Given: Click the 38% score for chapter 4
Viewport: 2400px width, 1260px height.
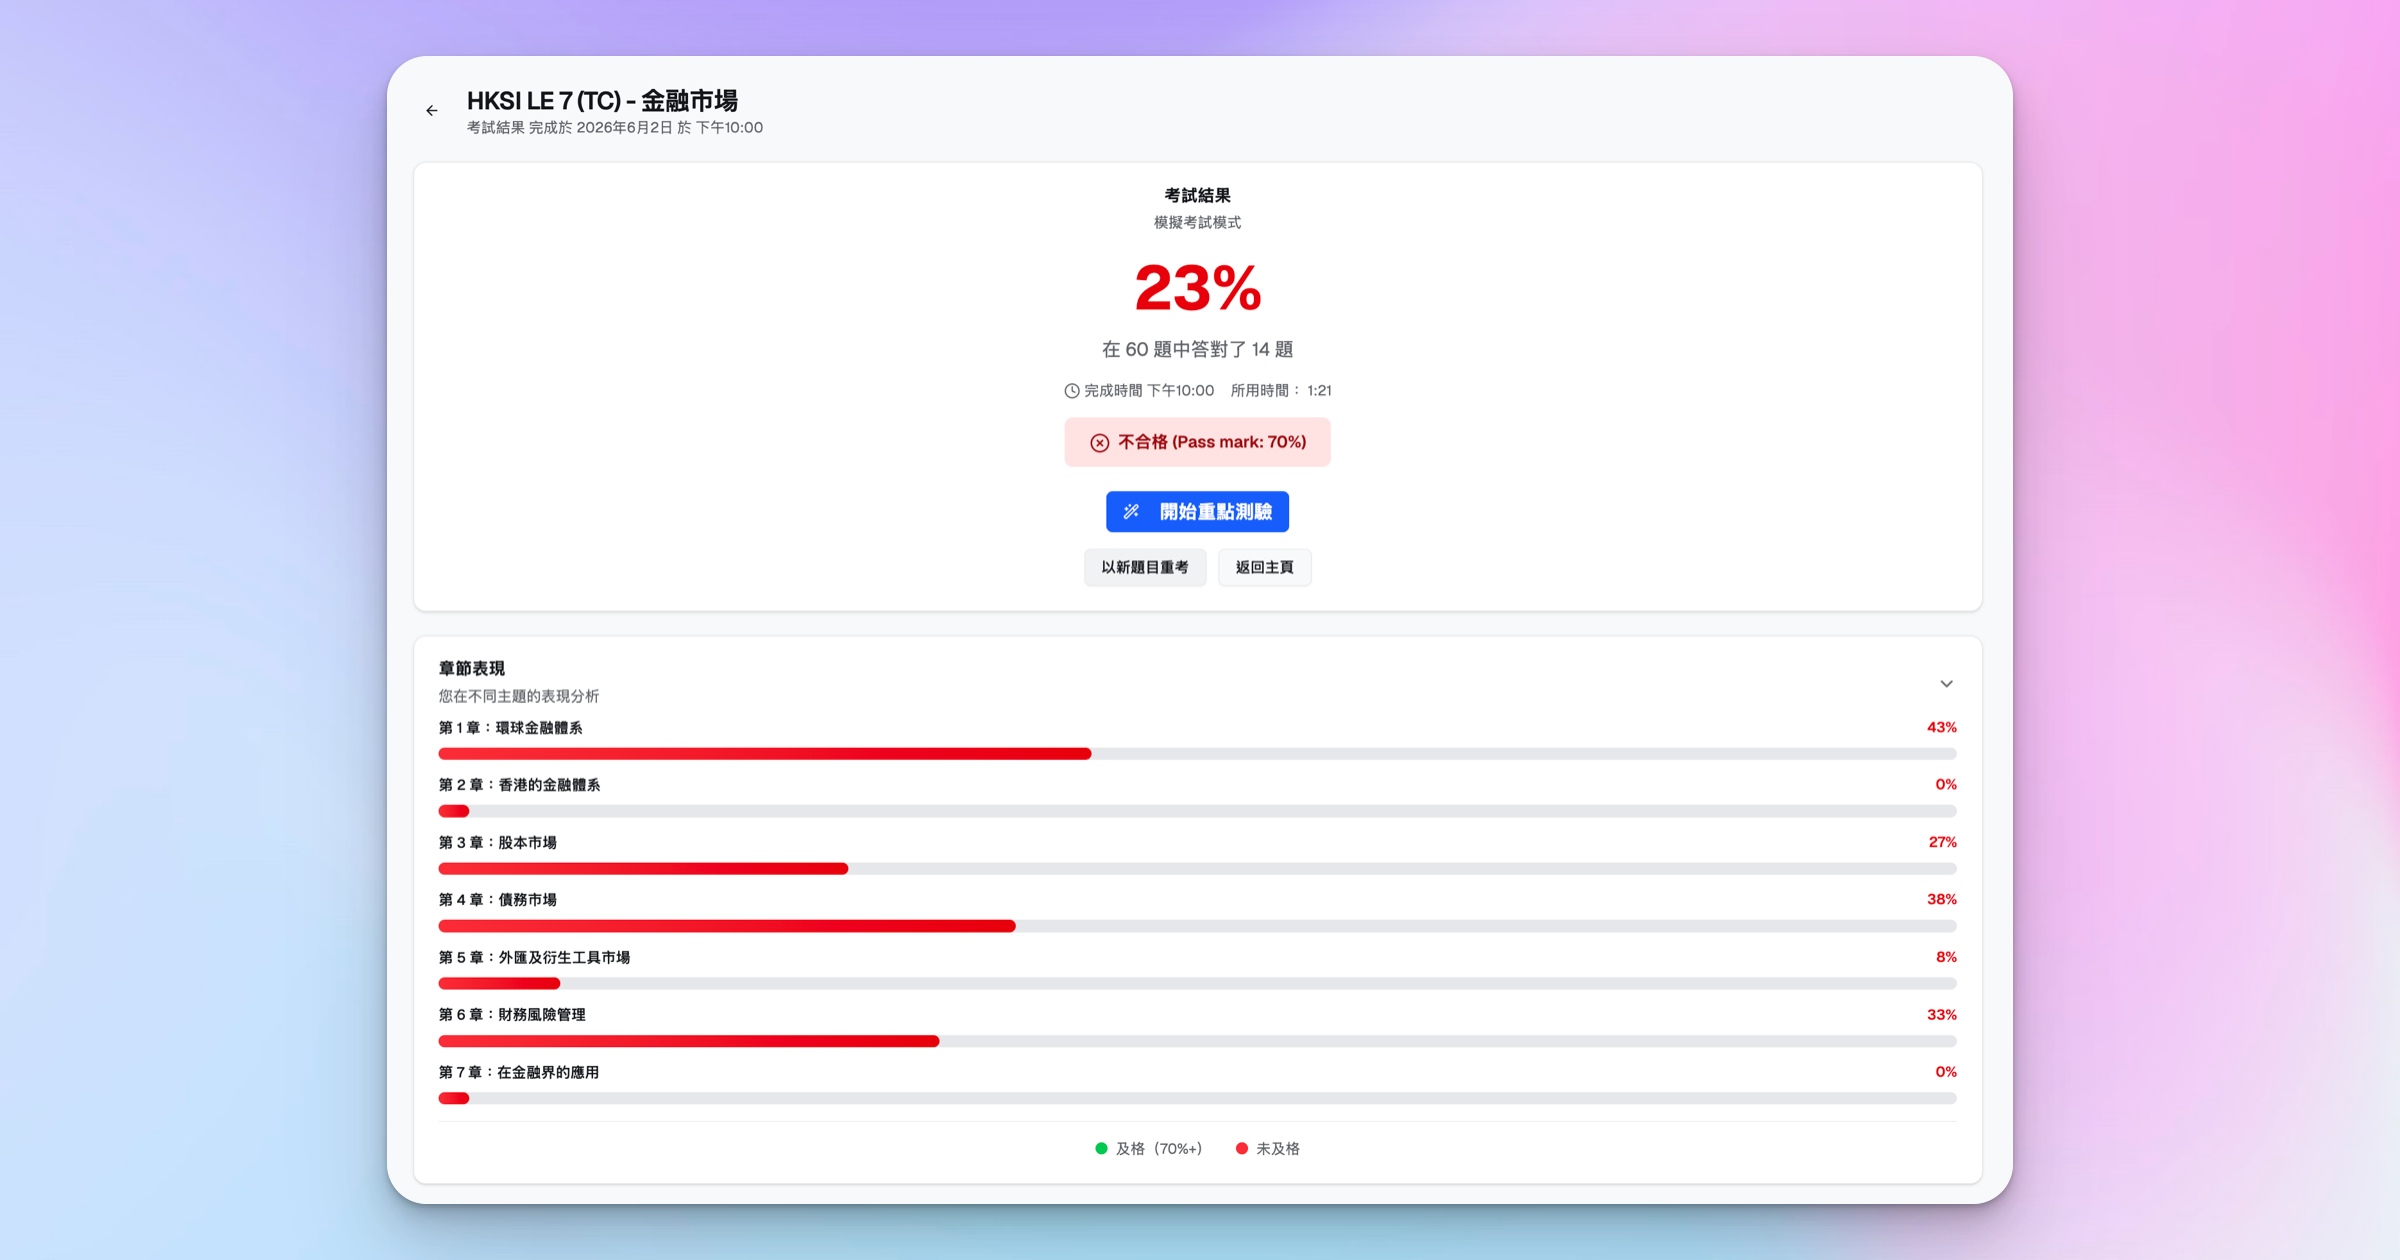Looking at the screenshot, I should 1941,899.
